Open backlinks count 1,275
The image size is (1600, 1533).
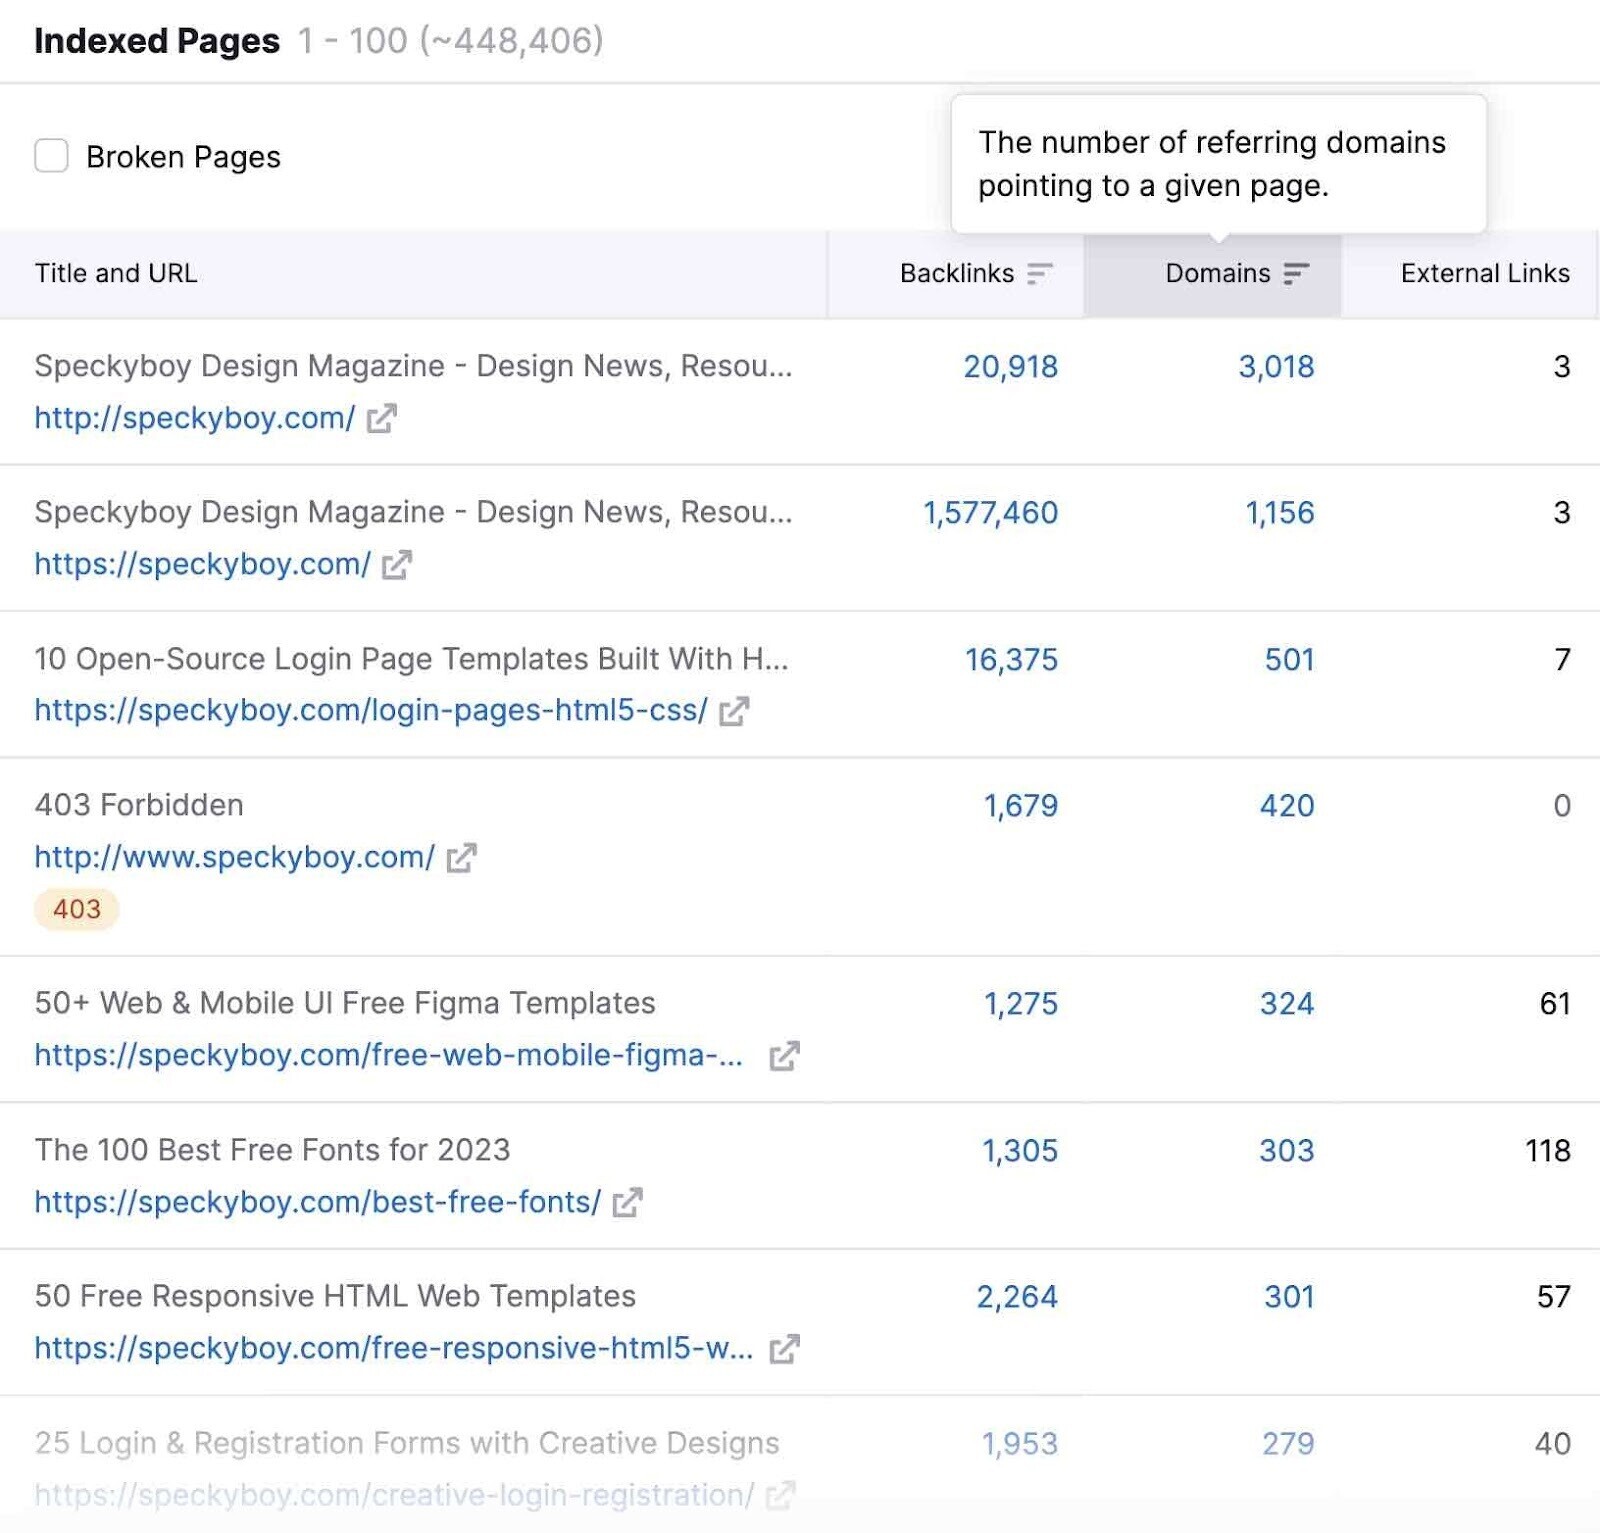tap(1021, 1004)
